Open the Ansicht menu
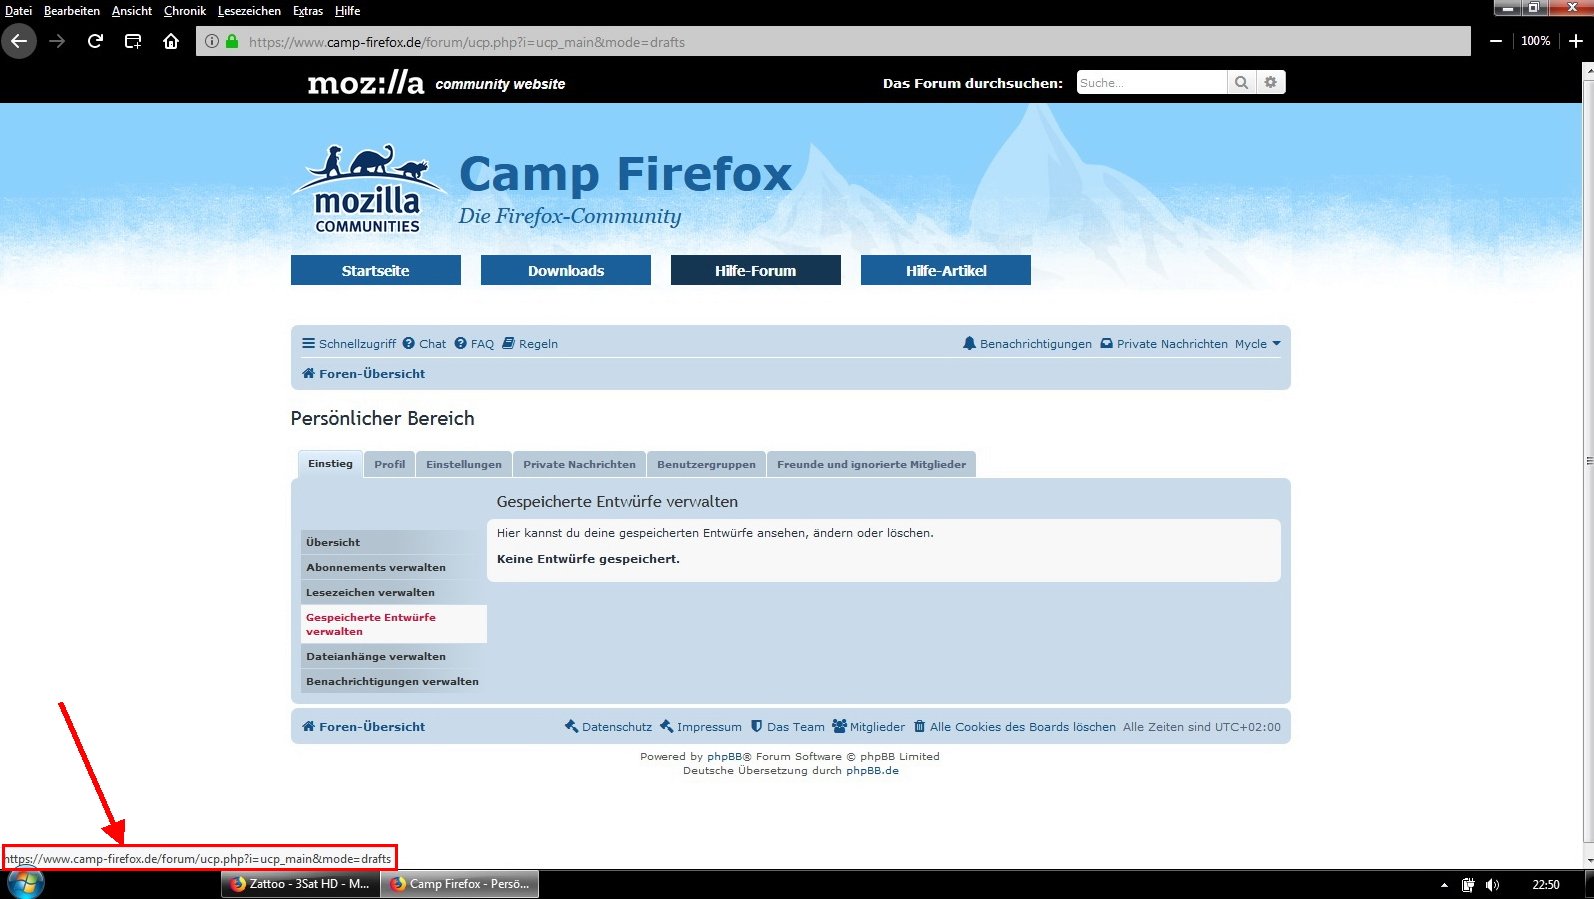1594x899 pixels. (132, 11)
